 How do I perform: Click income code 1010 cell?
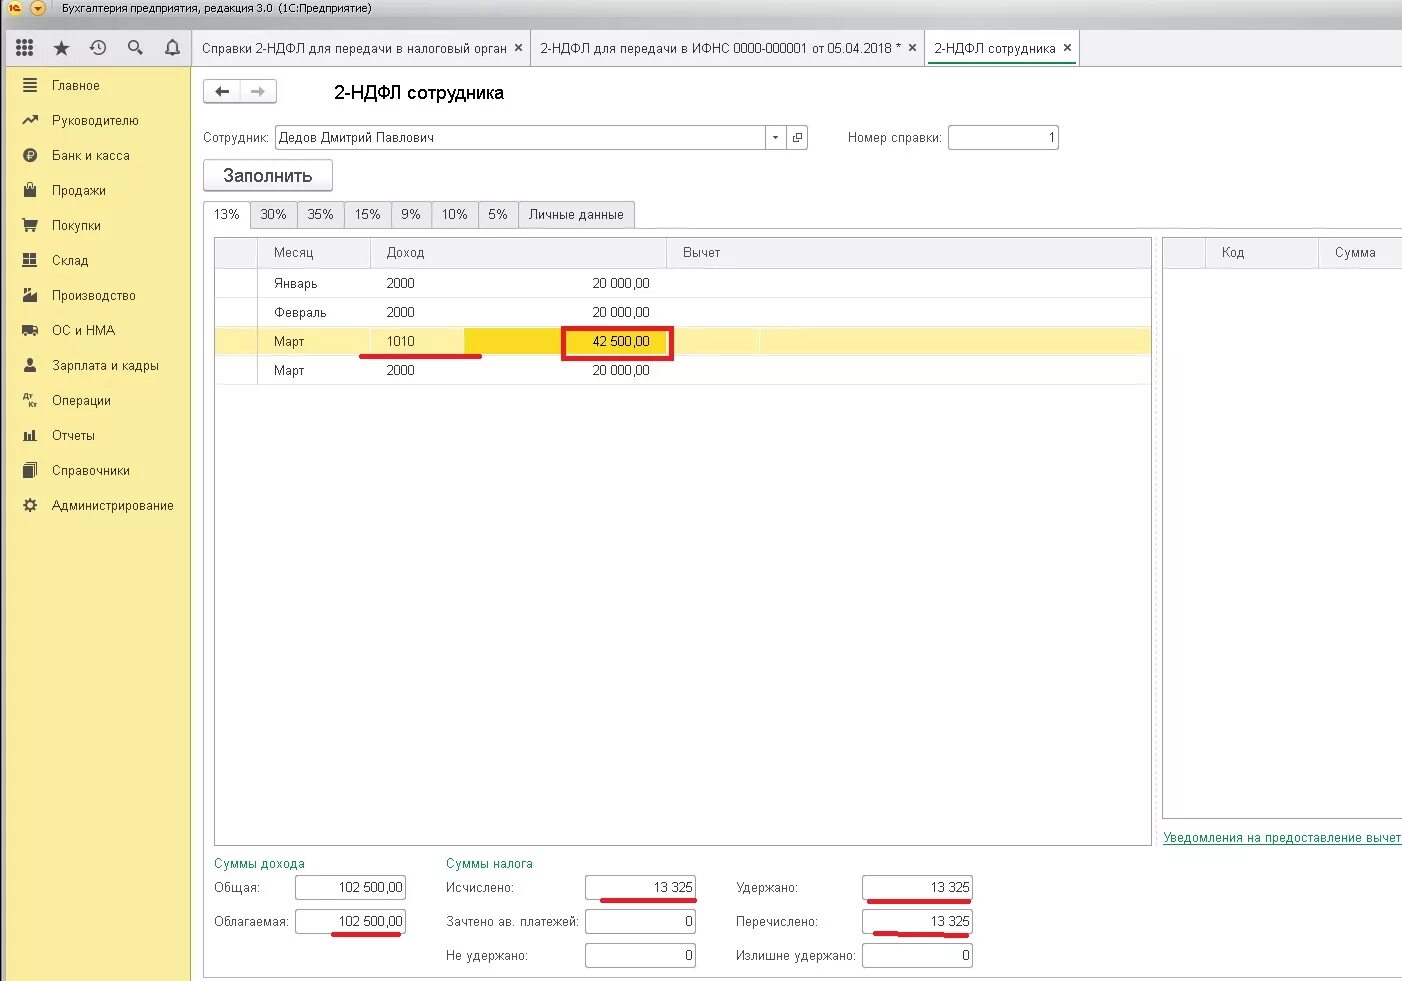tap(417, 341)
